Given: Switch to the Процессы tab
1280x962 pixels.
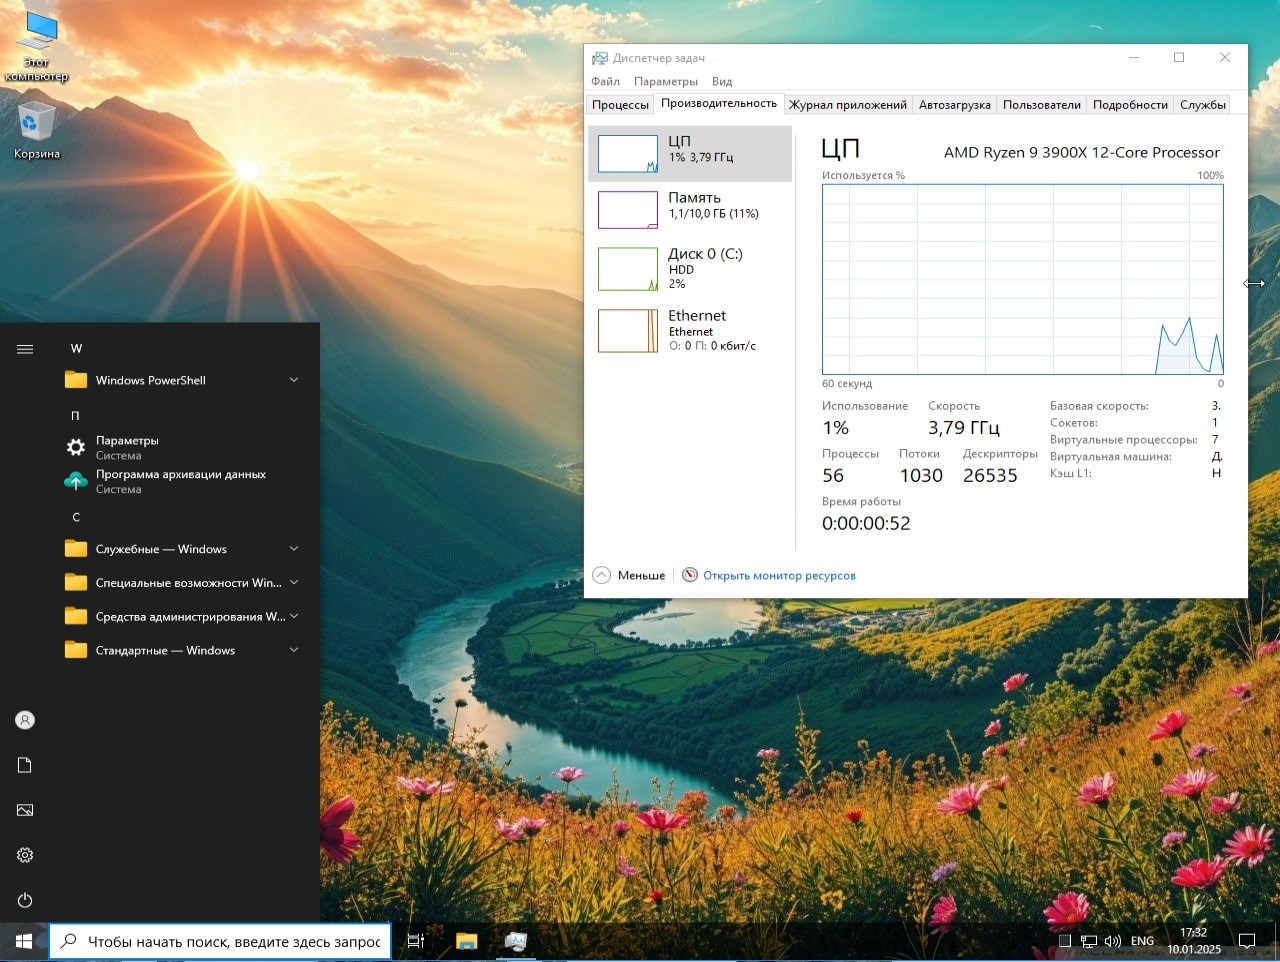Looking at the screenshot, I should [x=620, y=104].
